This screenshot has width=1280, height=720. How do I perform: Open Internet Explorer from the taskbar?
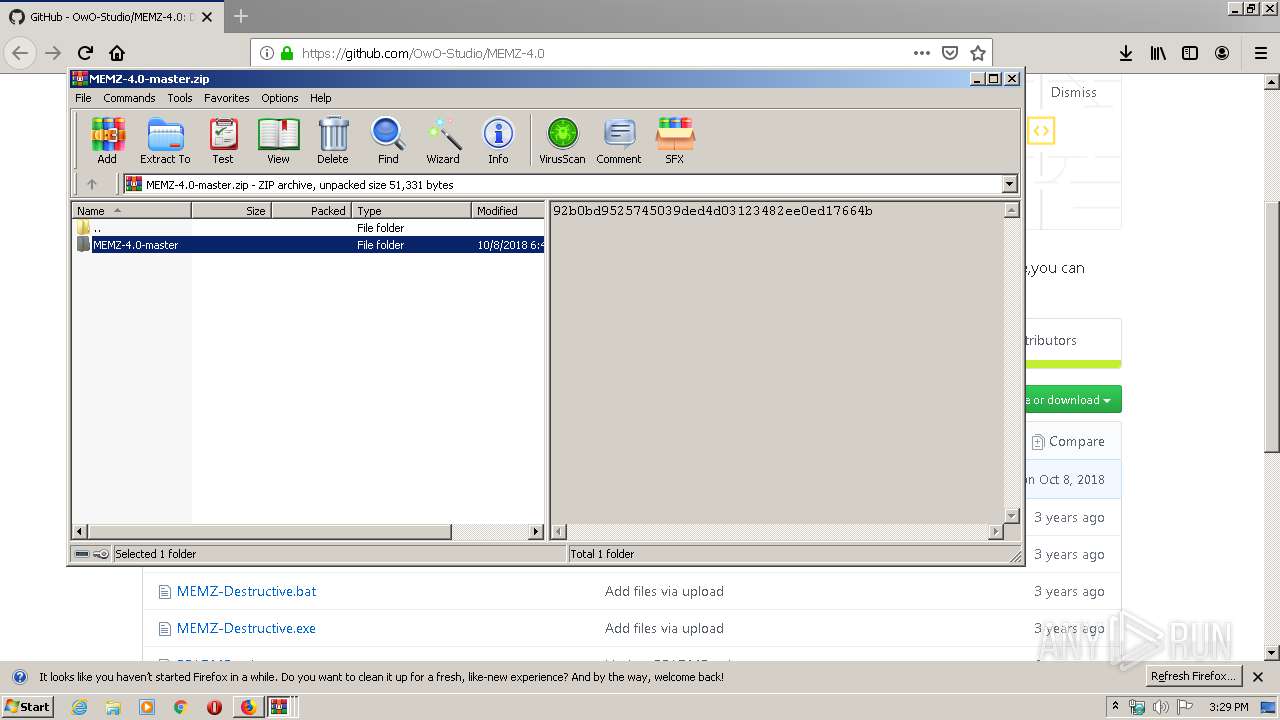tap(79, 707)
